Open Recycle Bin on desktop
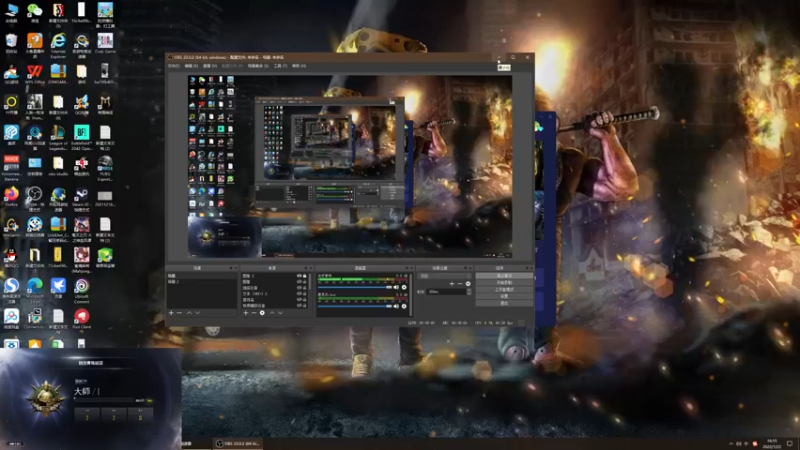Image resolution: width=800 pixels, height=450 pixels. pyautogui.click(x=11, y=44)
